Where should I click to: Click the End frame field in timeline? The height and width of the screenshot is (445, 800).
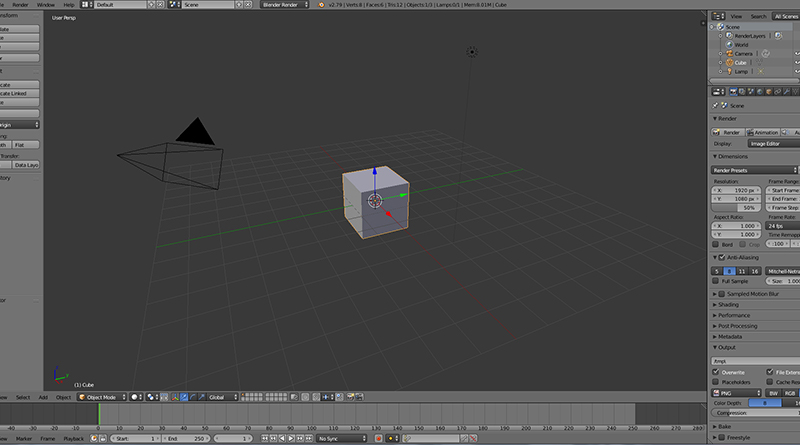(x=184, y=438)
